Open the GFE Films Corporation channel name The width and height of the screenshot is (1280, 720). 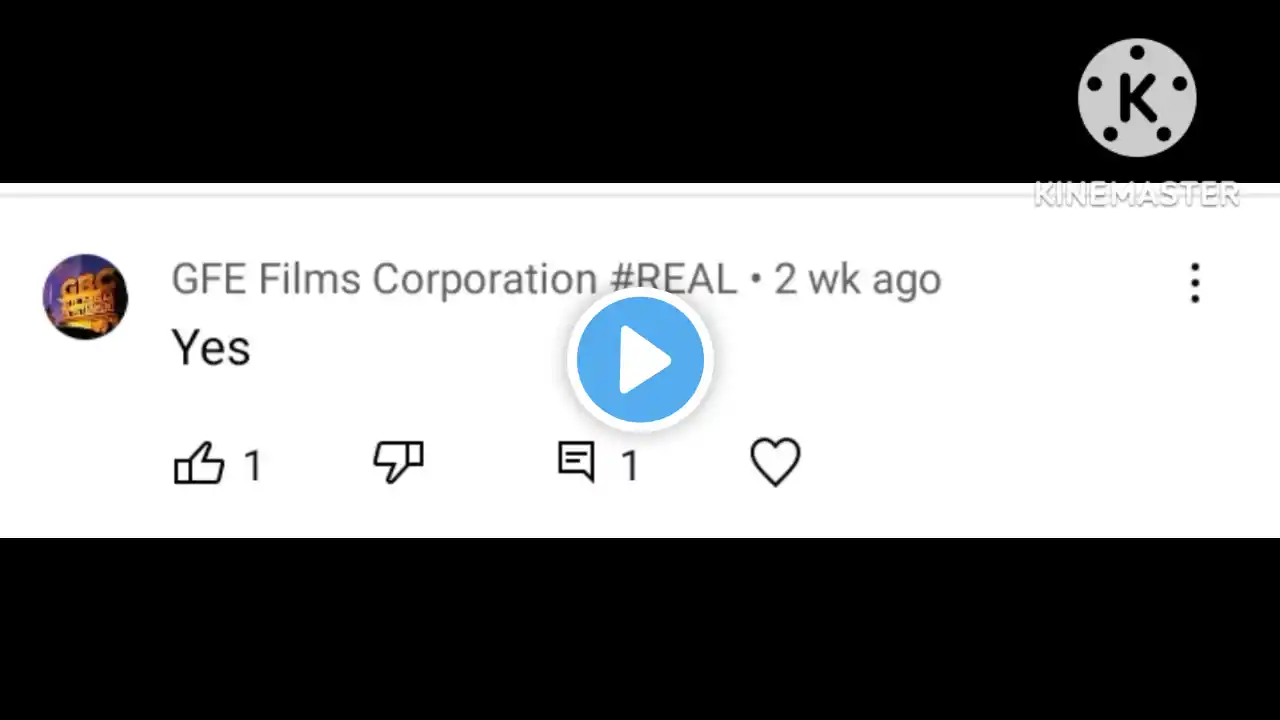point(454,279)
